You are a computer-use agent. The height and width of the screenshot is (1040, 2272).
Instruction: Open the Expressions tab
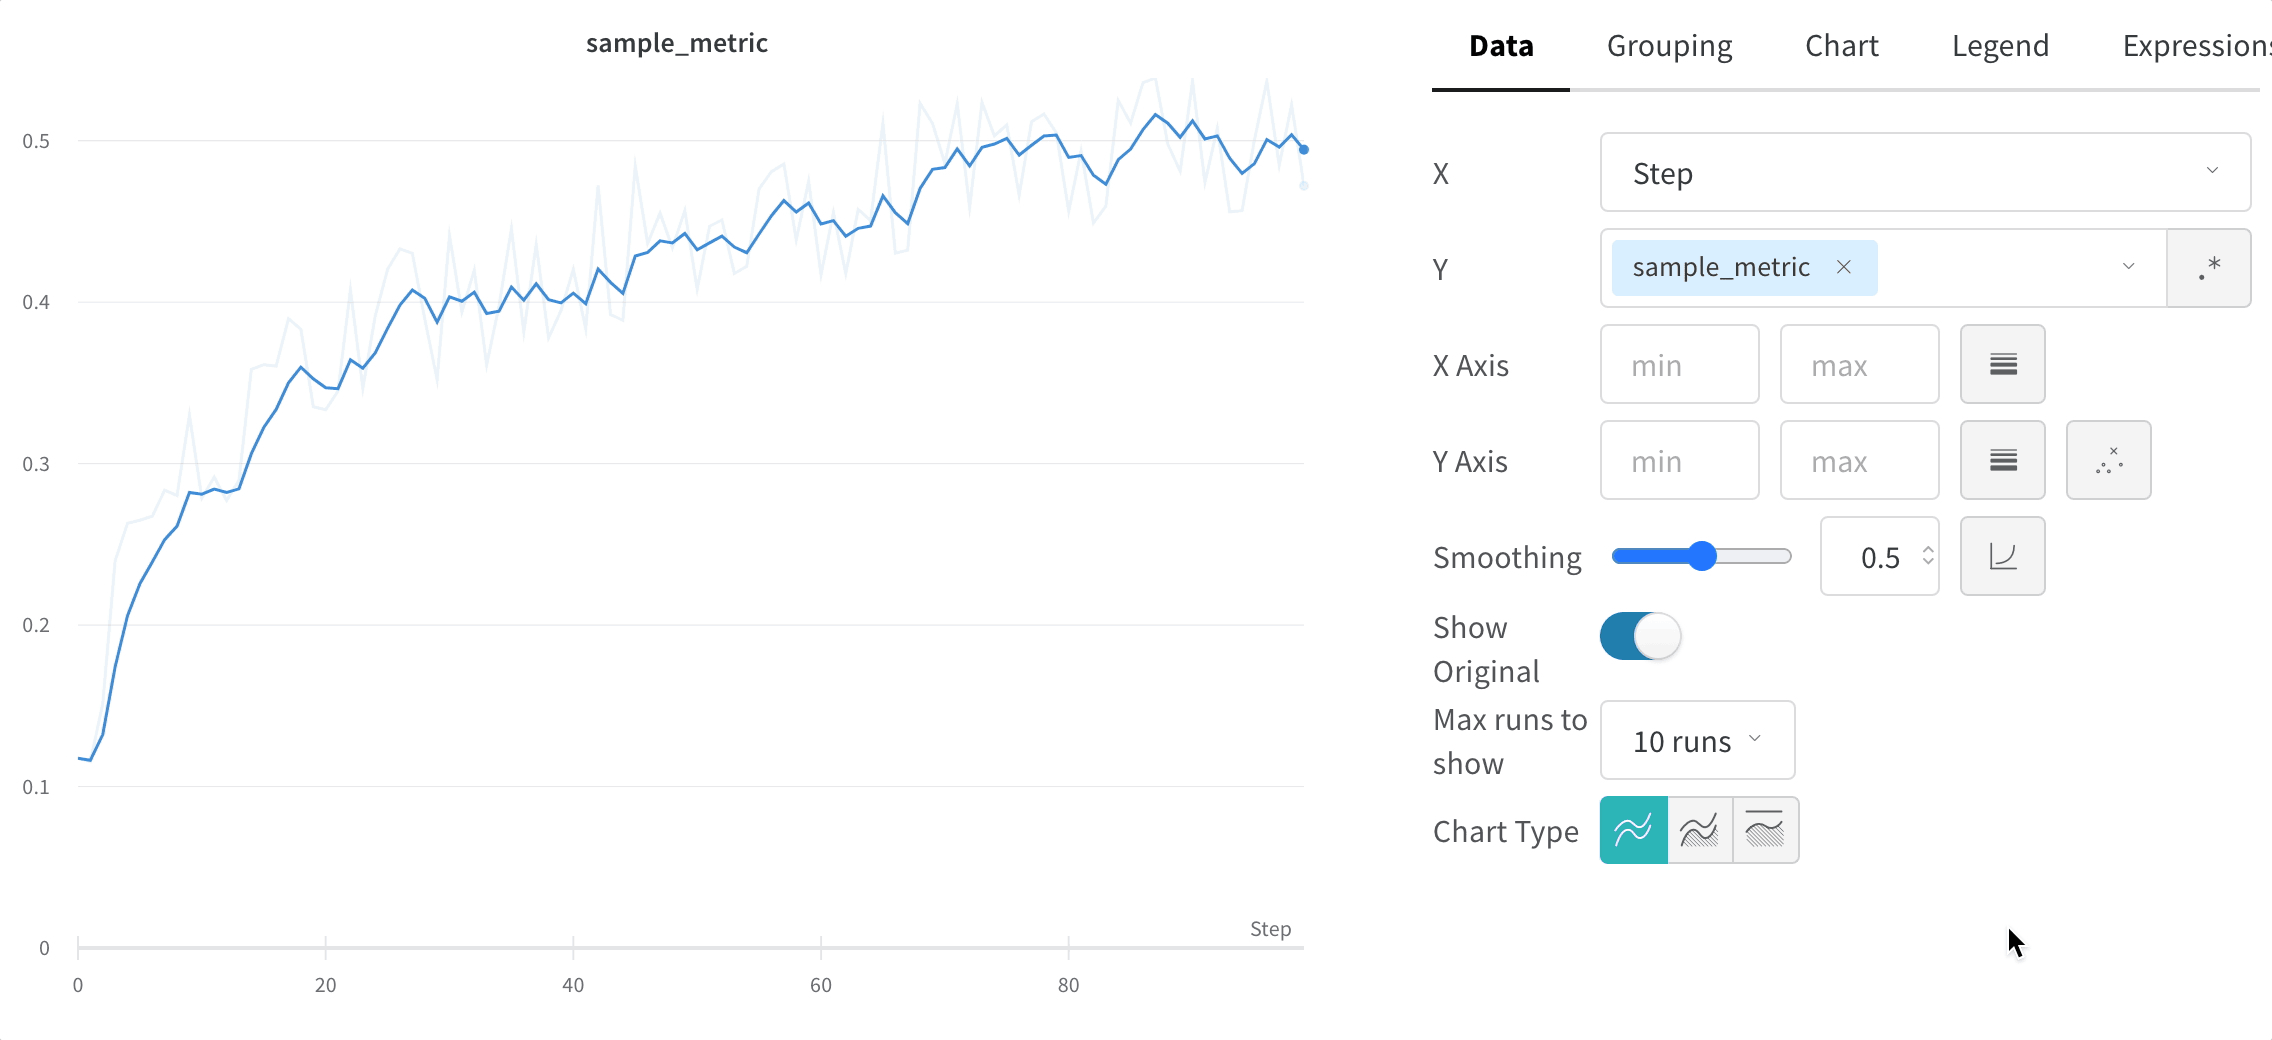(x=2195, y=46)
